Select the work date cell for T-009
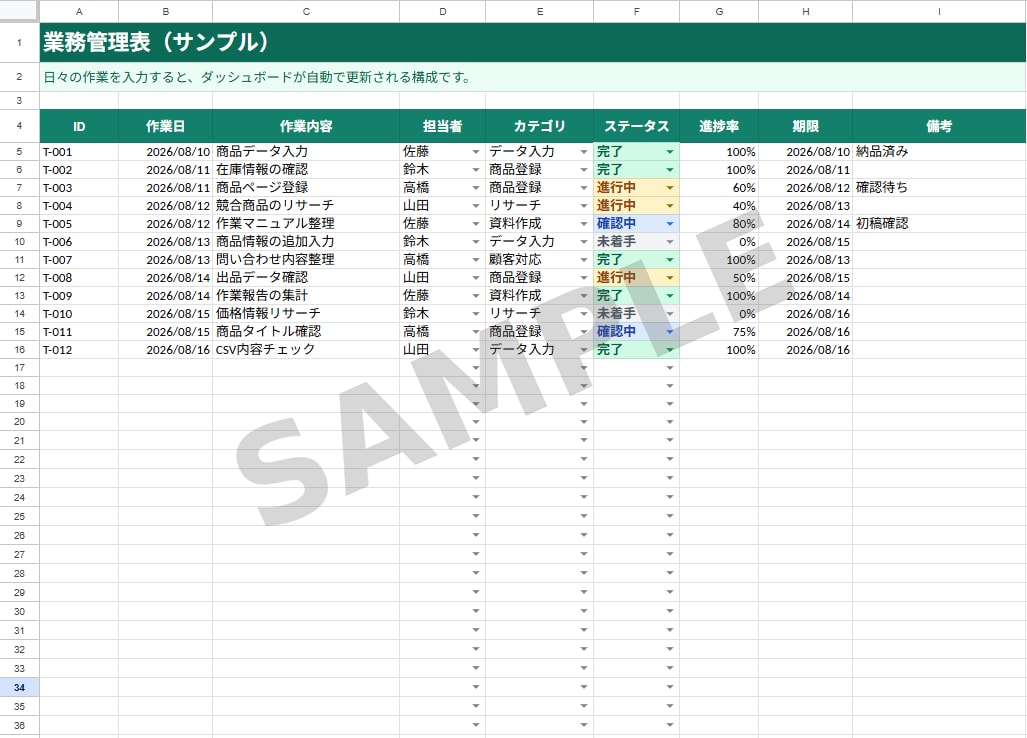Screen dimensions: 1027x738 click(166, 296)
